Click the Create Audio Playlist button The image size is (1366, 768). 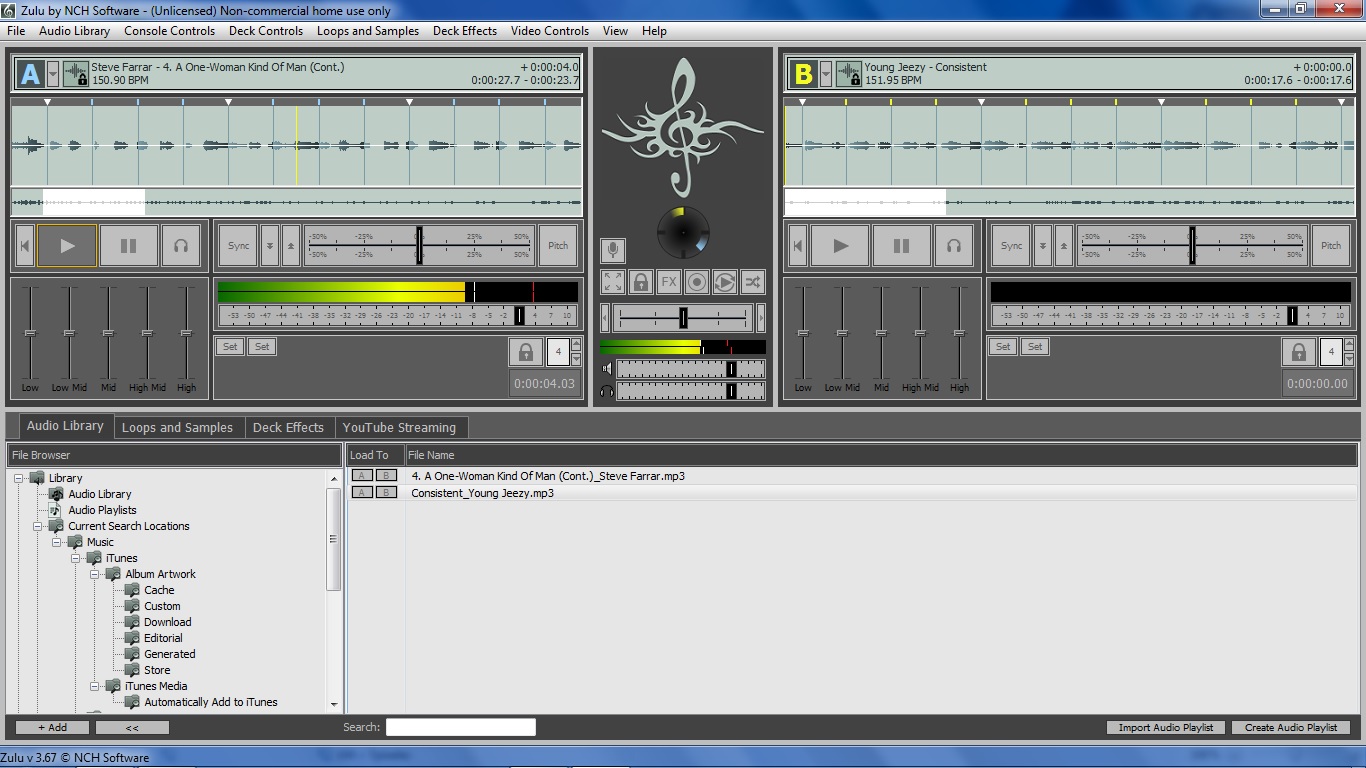coord(1291,728)
